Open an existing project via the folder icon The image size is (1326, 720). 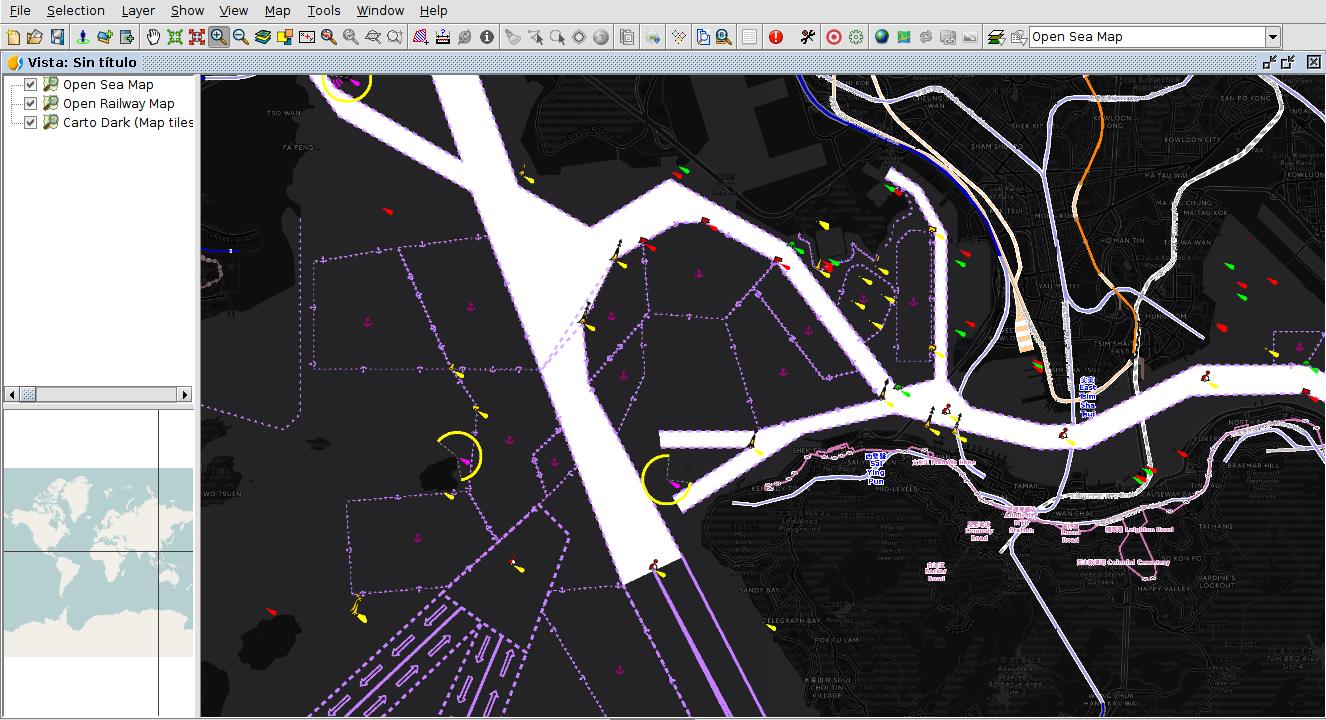35,37
